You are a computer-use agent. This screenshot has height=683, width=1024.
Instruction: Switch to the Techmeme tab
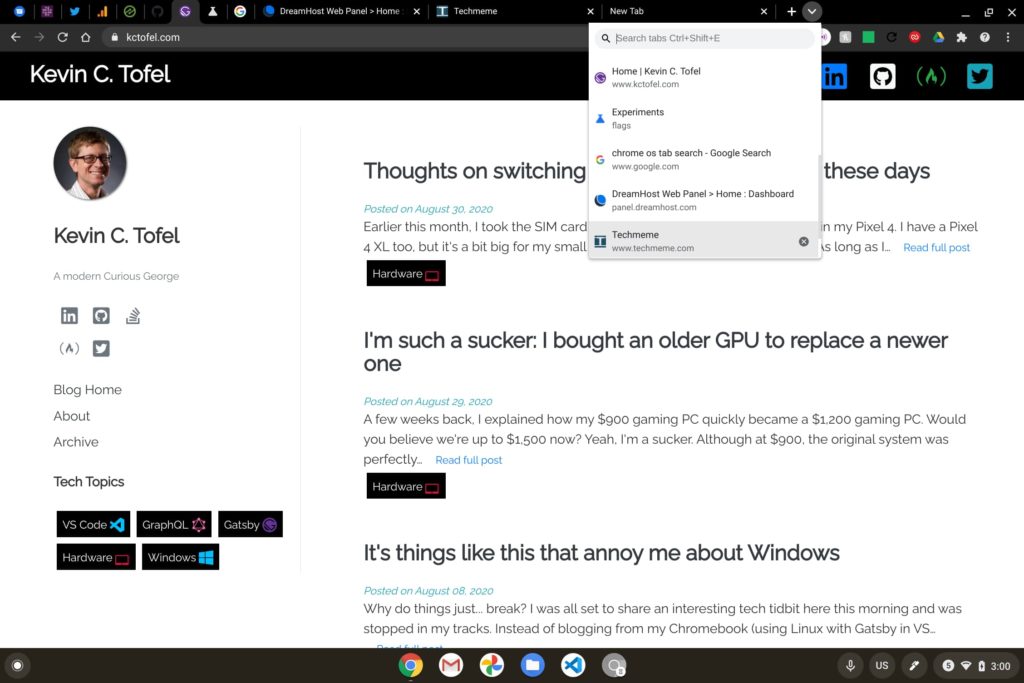[515, 11]
